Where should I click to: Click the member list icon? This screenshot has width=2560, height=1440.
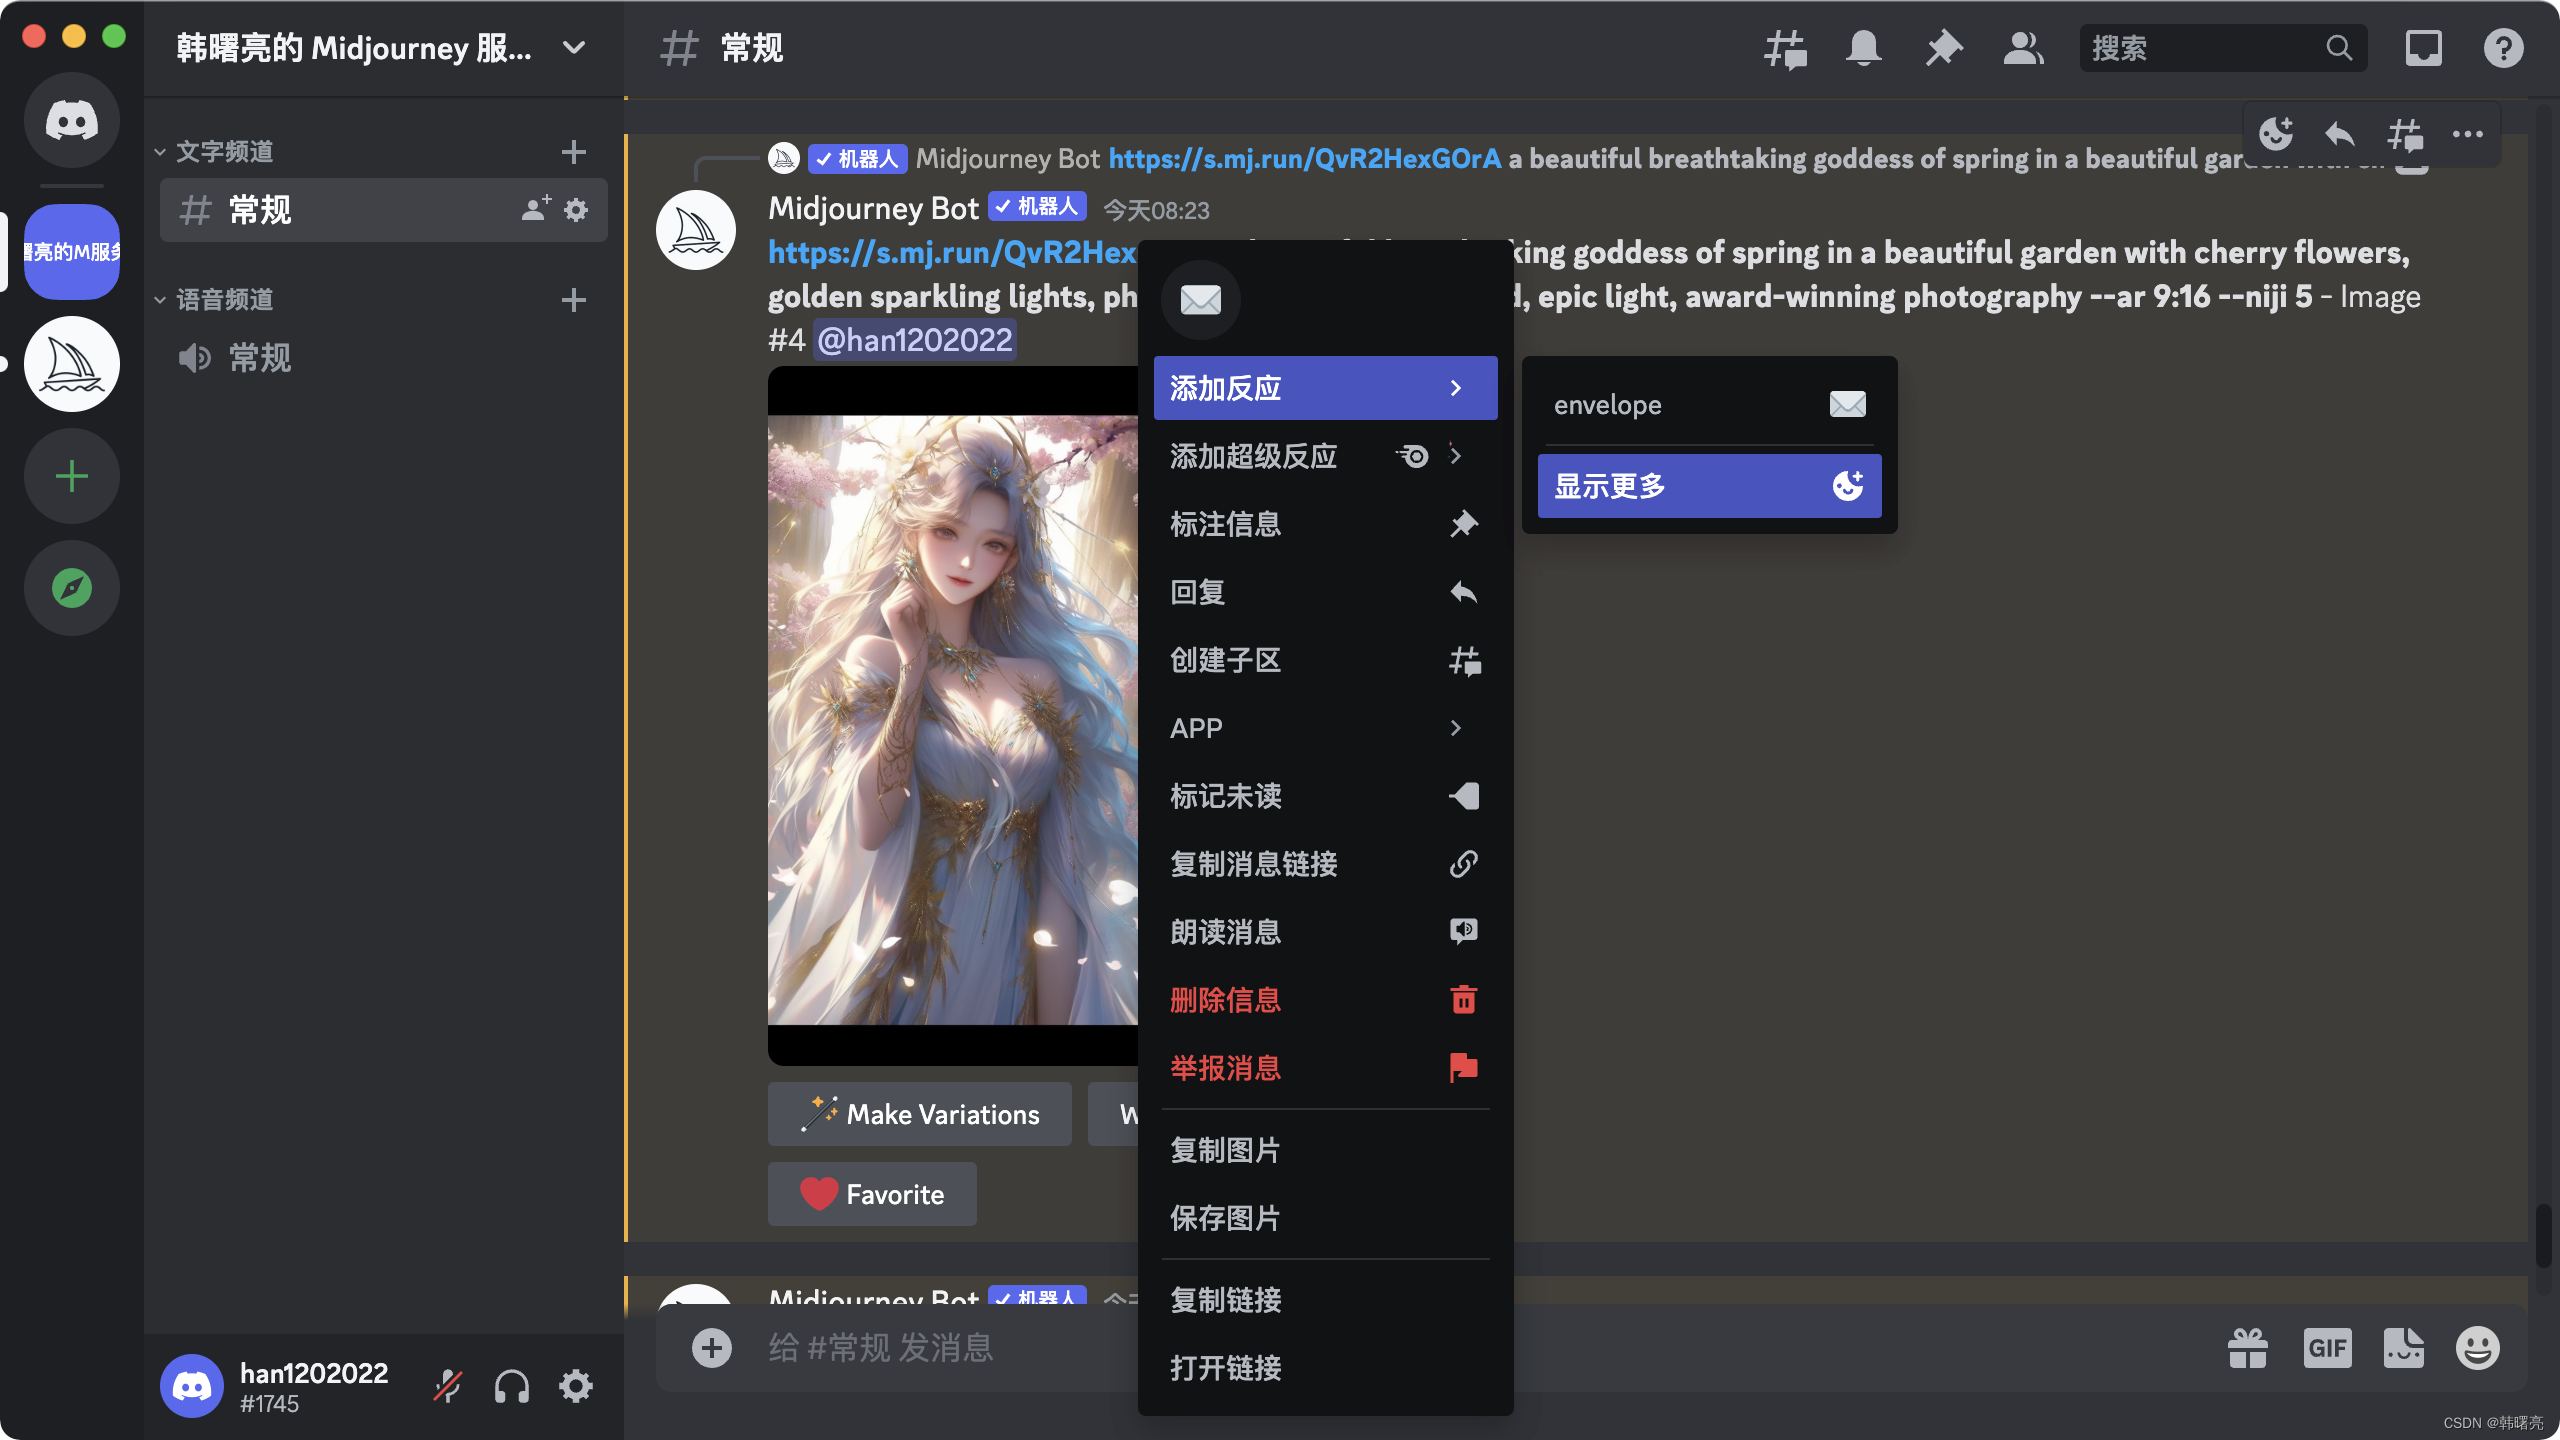tap(2024, 47)
